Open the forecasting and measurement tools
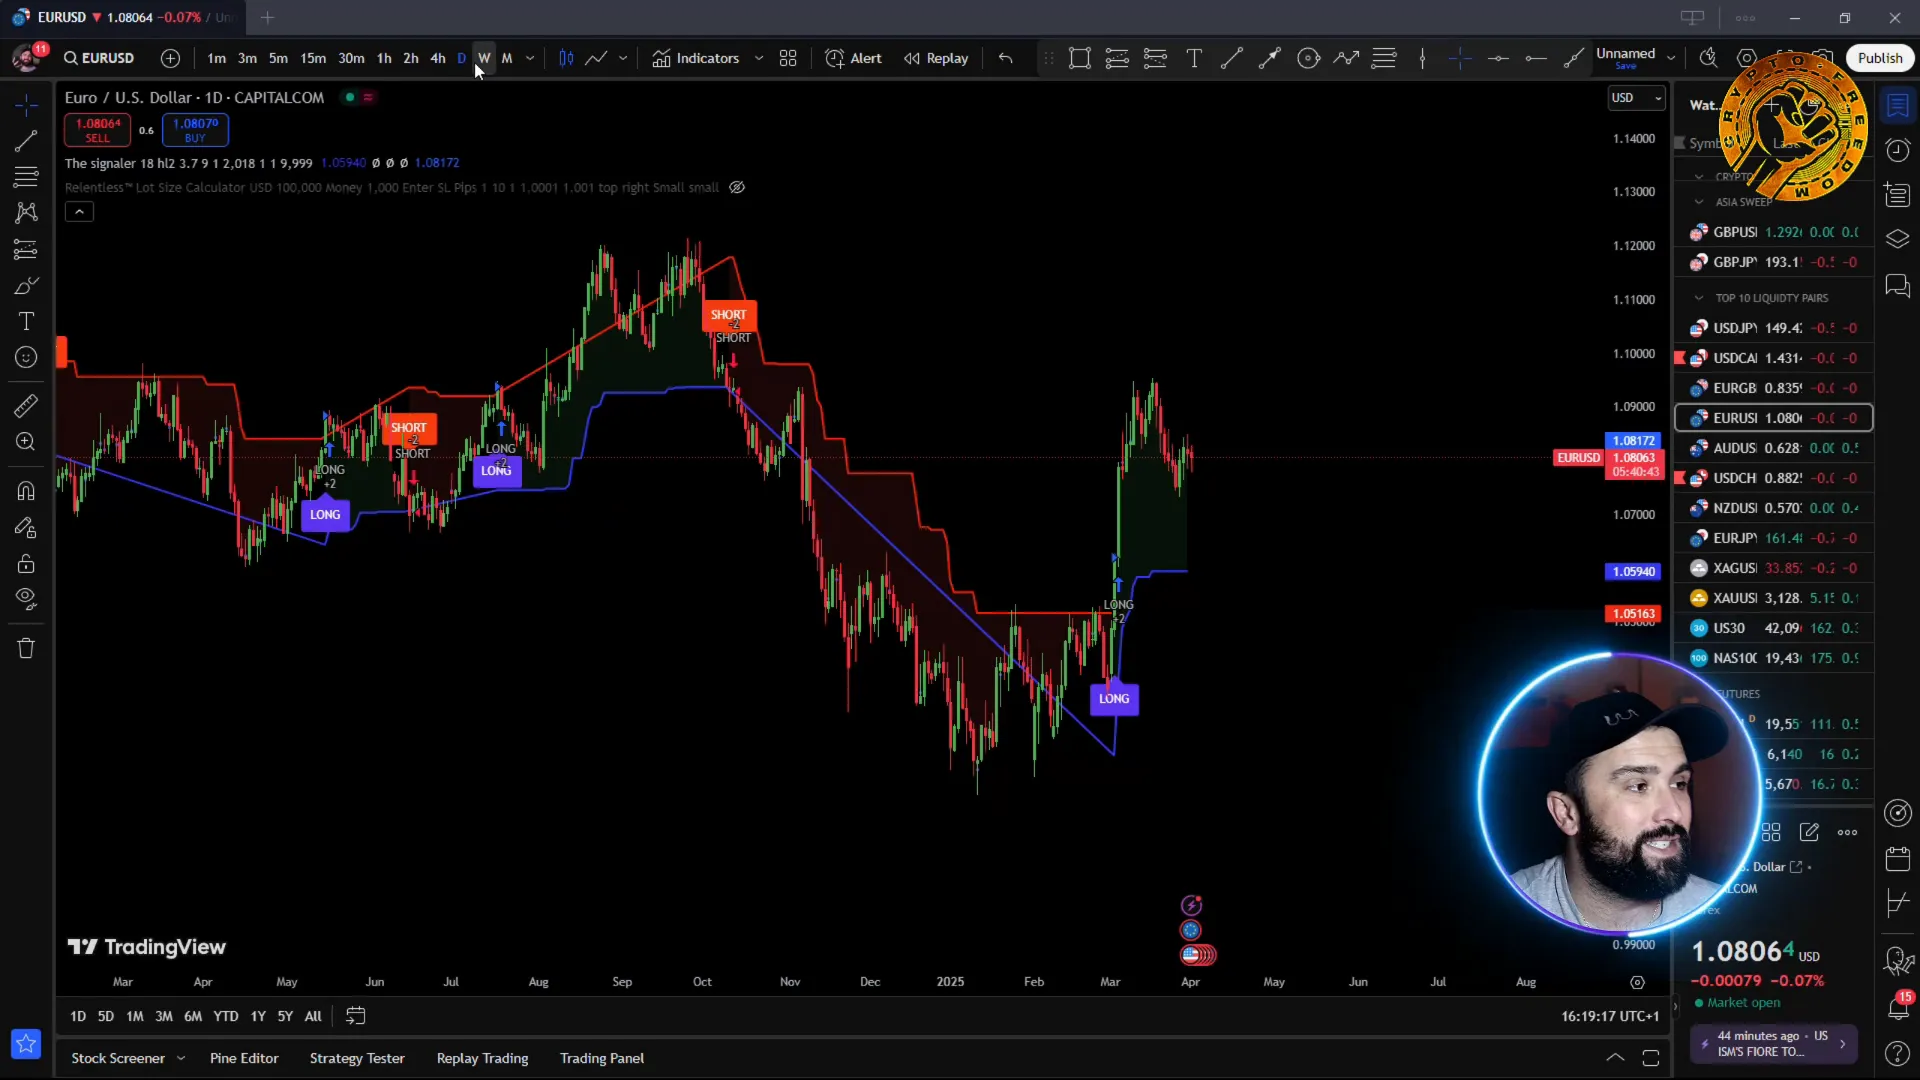Screen dimensions: 1920x1080 pyautogui.click(x=26, y=249)
